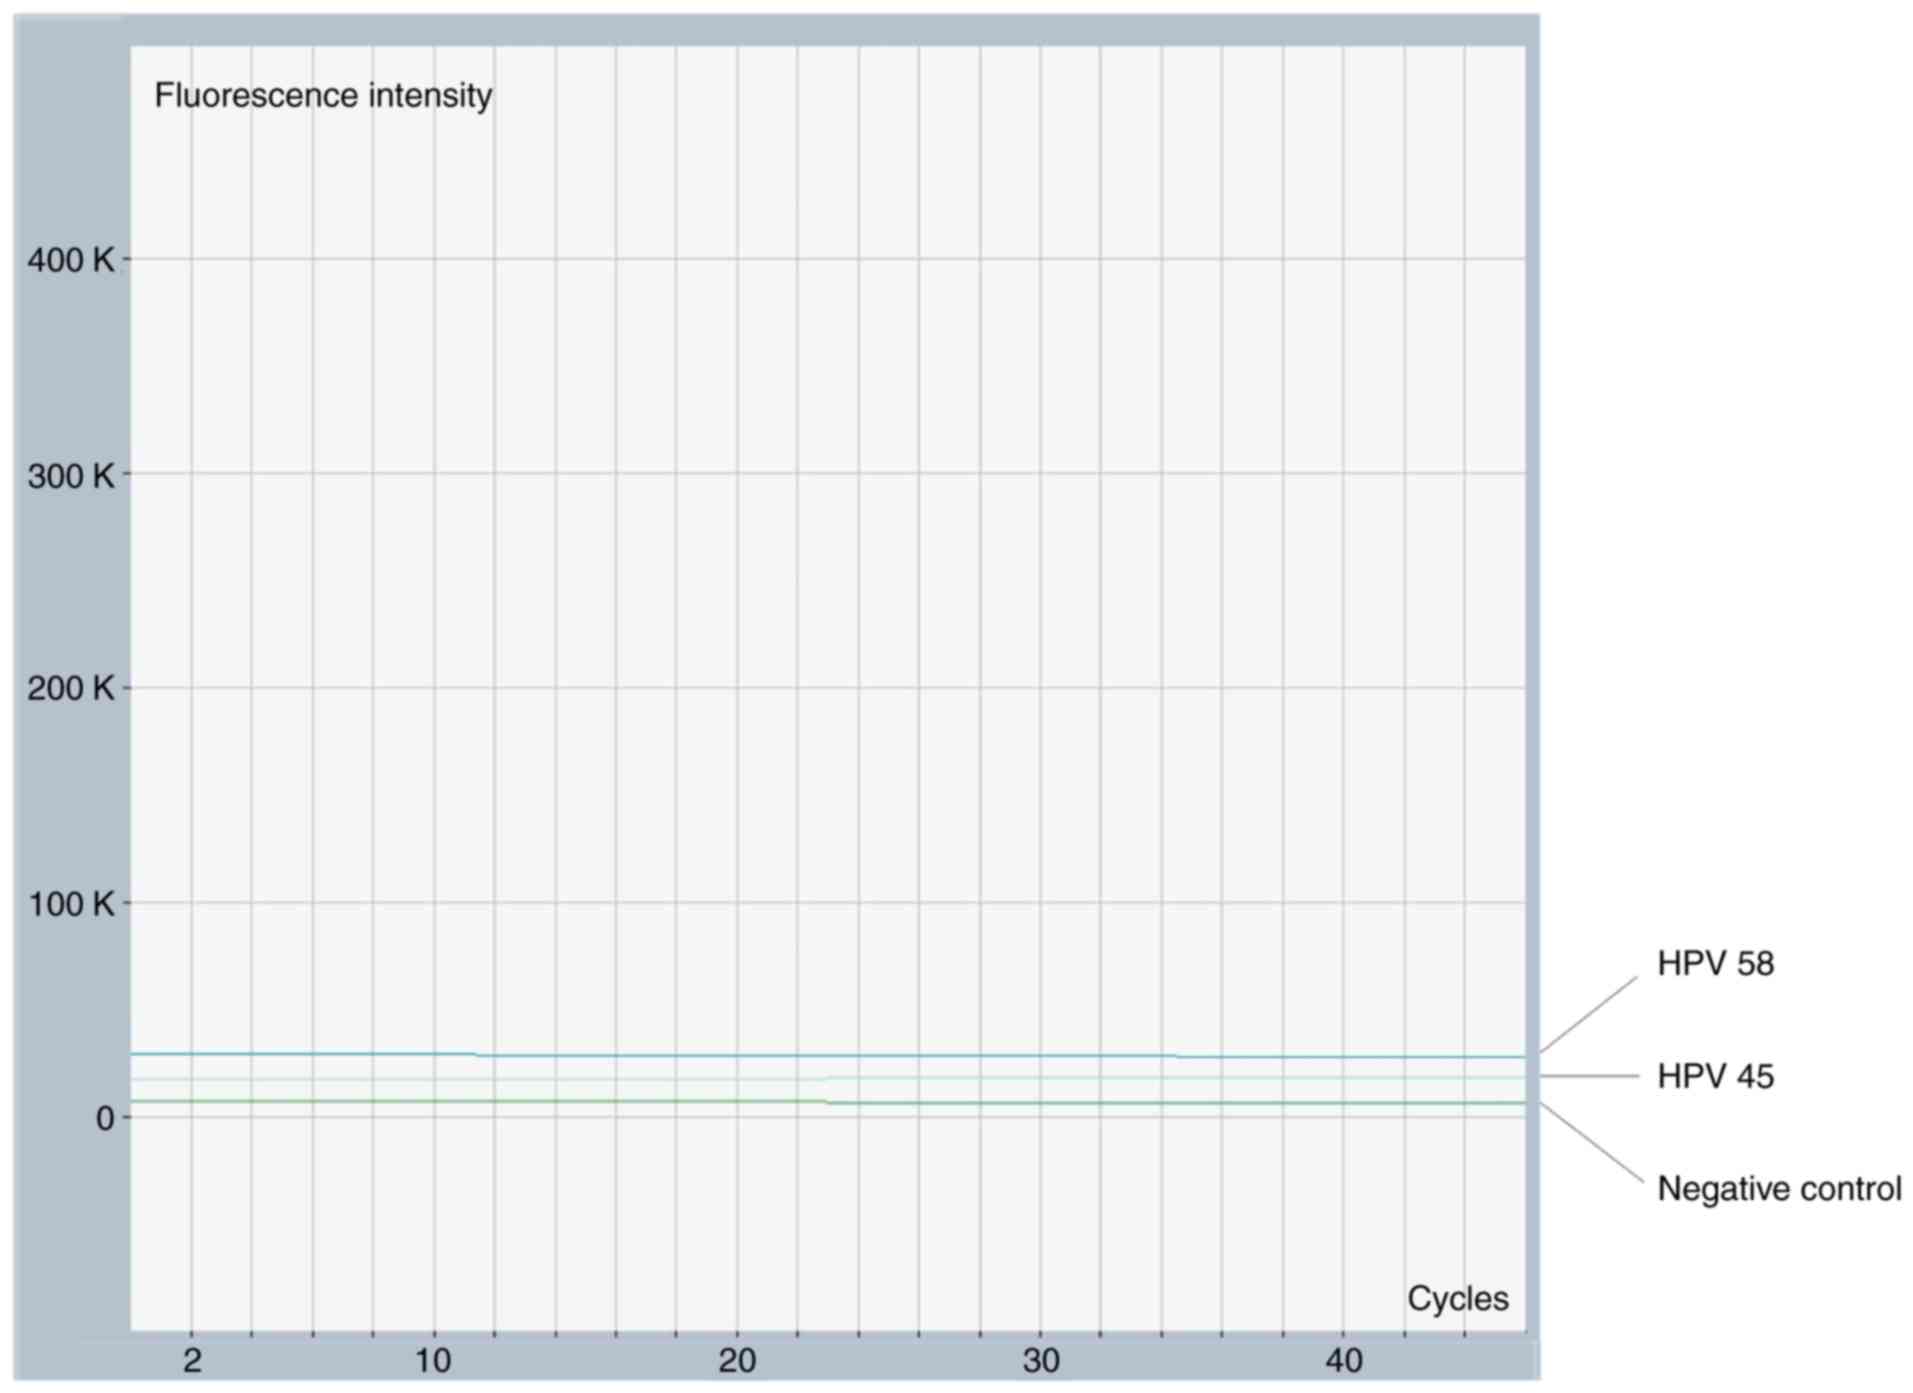This screenshot has width=1913, height=1393.
Task: Click the Cycles axis label
Action: (1457, 1299)
